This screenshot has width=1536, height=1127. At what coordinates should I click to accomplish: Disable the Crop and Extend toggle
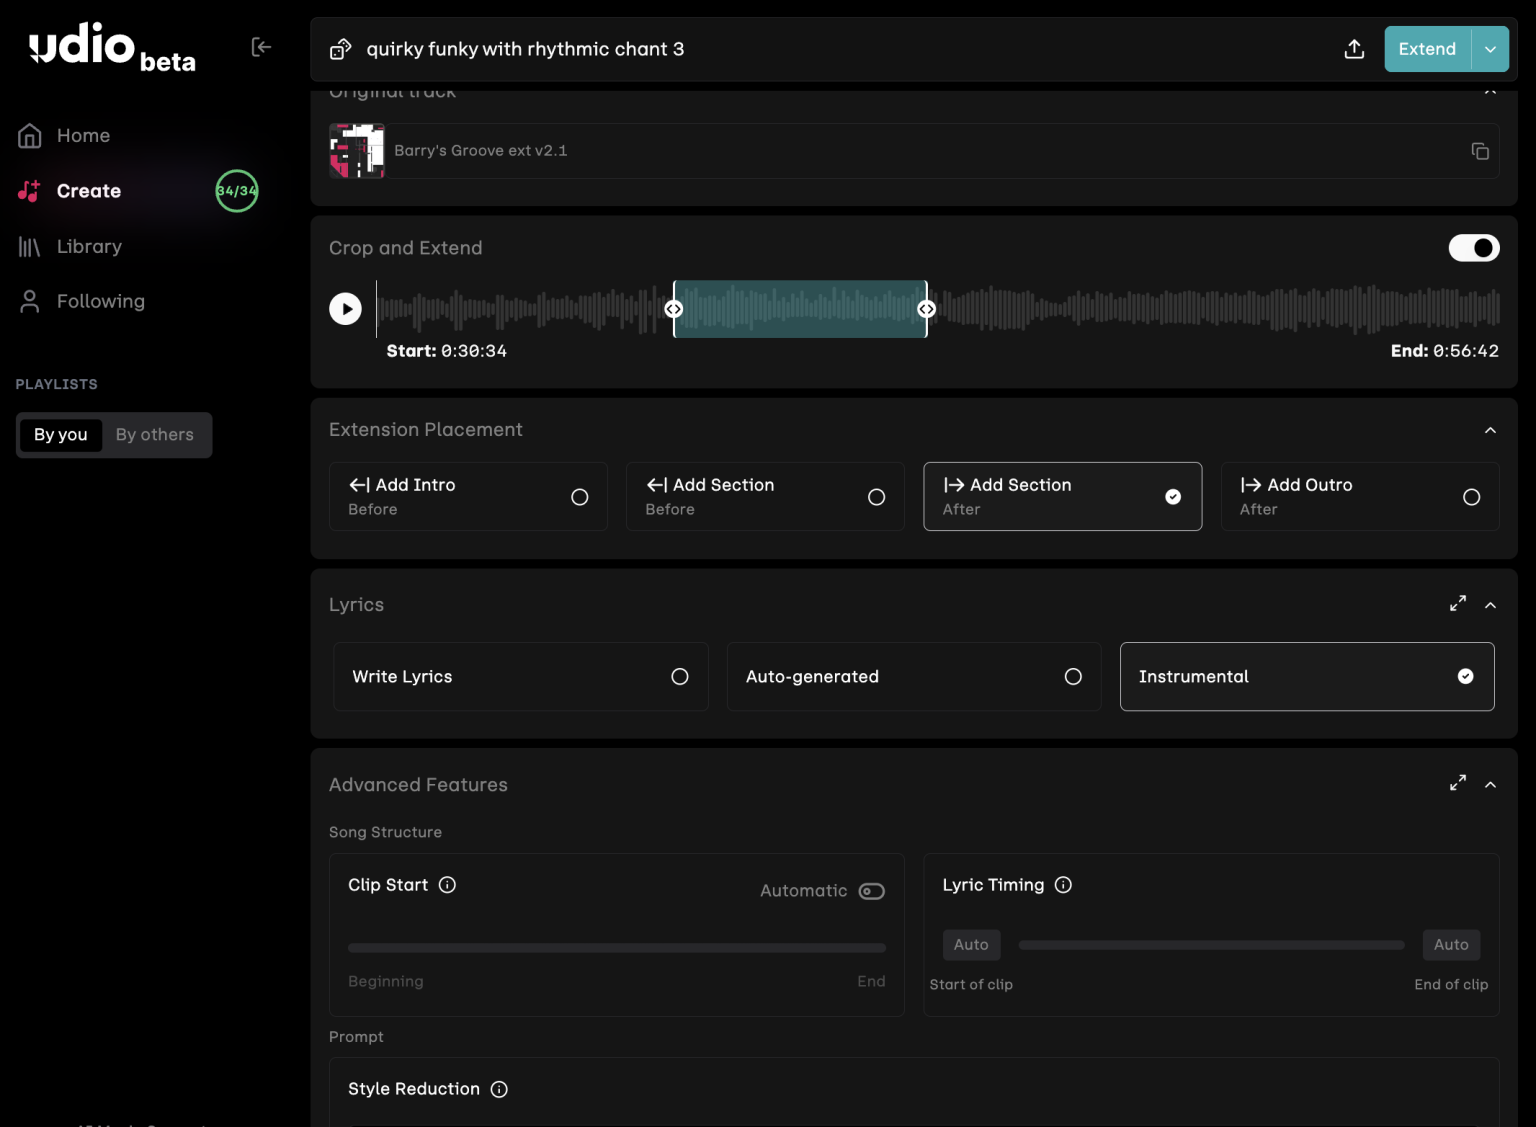pyautogui.click(x=1473, y=248)
